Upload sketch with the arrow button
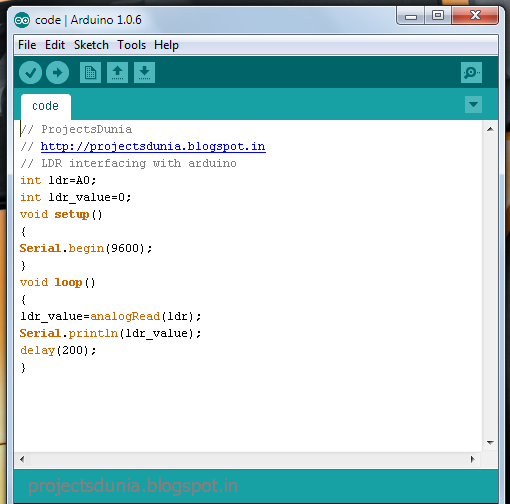The image size is (510, 504). point(57,72)
